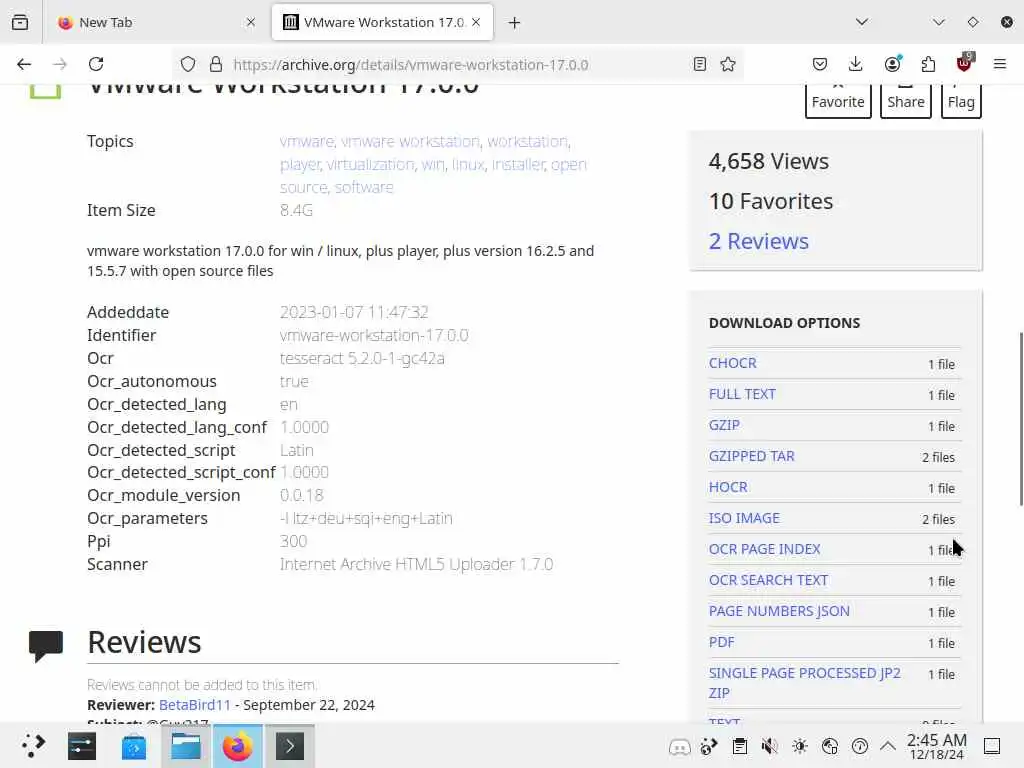Screen dimensions: 1024x768
Task: Open the vmware workstation topic link
Action: pos(410,142)
